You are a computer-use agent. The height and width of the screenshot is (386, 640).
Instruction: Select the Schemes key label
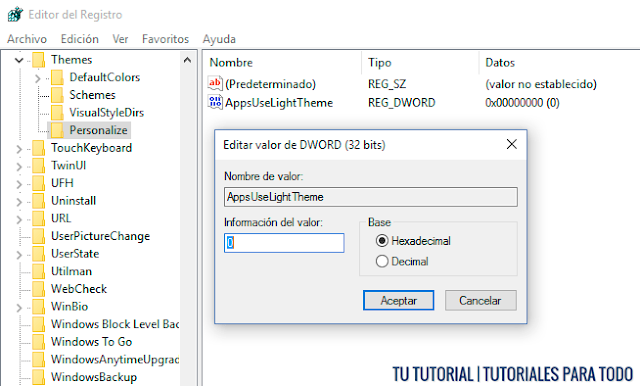coord(92,95)
